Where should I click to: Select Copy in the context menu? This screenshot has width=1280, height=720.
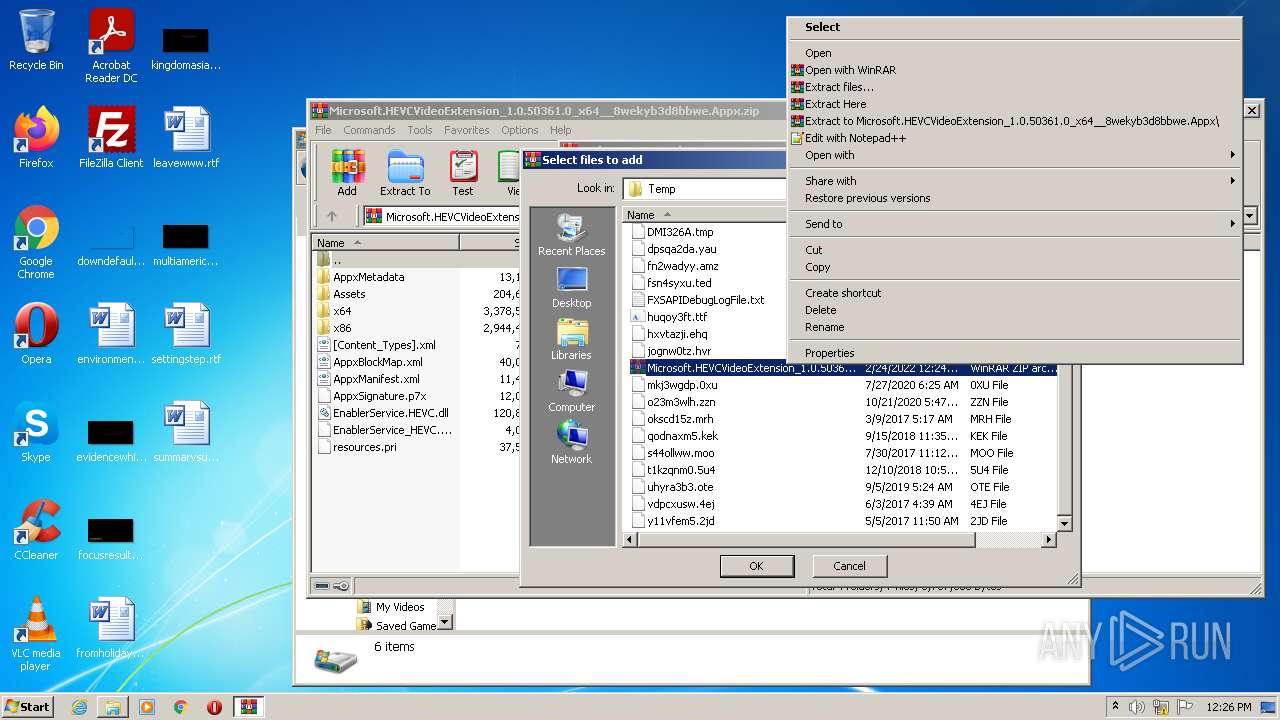[x=1014, y=267]
